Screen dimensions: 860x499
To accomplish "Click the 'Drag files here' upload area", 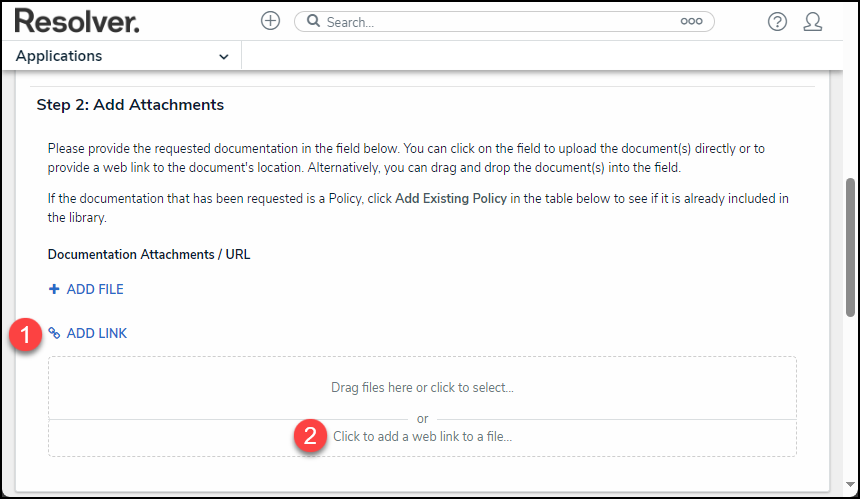I will pos(422,387).
